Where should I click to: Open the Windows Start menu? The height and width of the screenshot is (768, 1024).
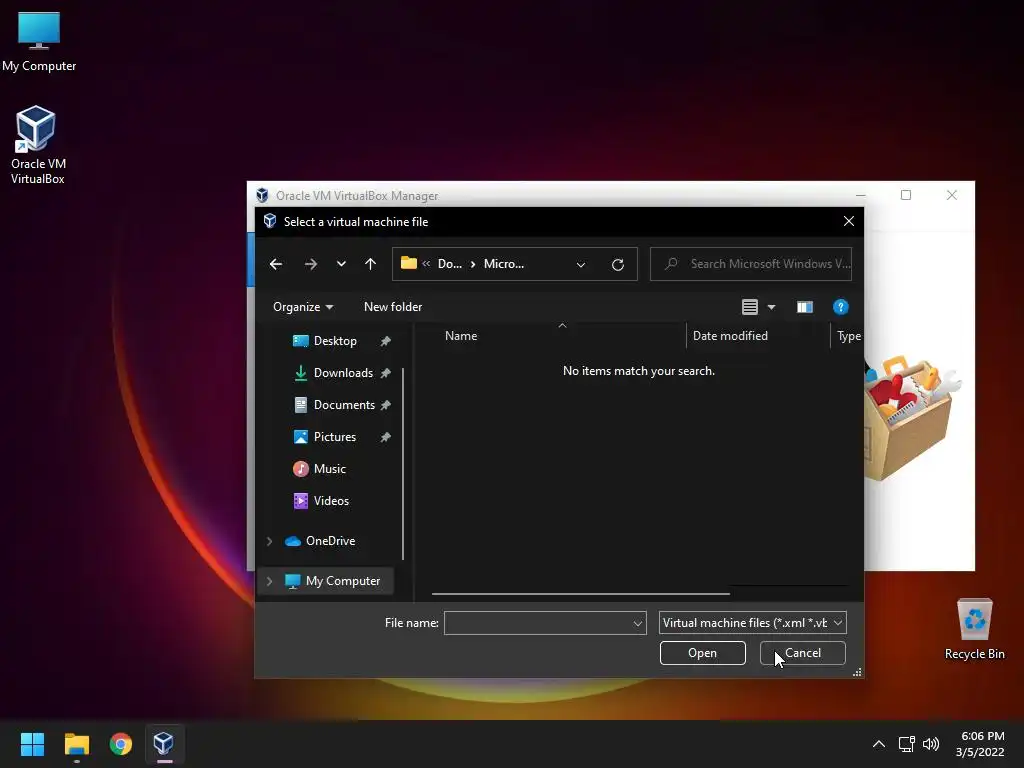(x=32, y=744)
